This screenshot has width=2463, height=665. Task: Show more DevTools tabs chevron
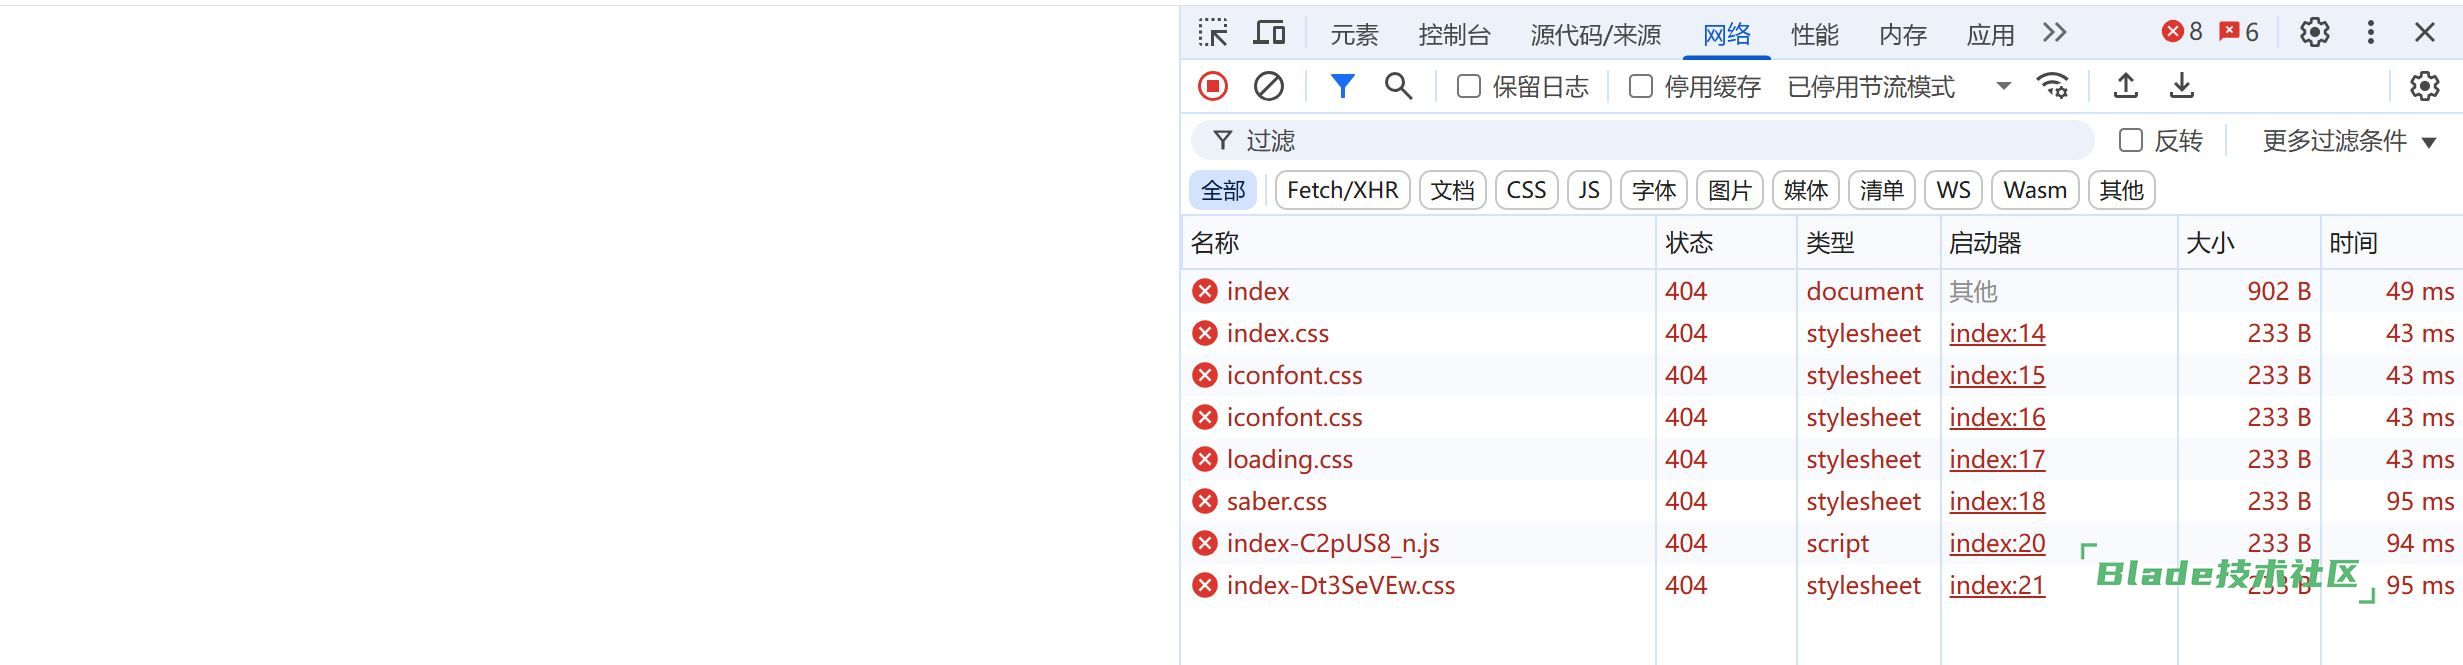click(x=2055, y=33)
